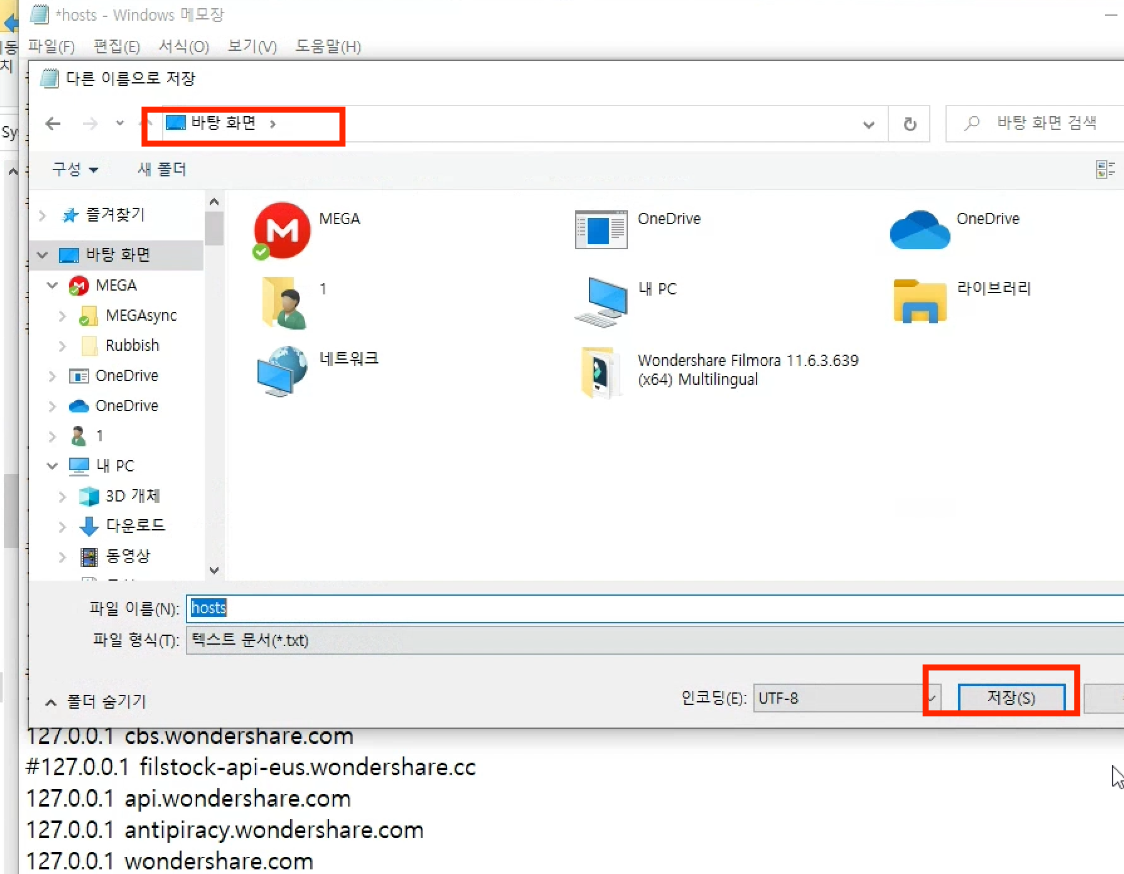Open the OneDrive window-style icon in file list
Viewport: 1124px width, 874px height.
coord(601,229)
